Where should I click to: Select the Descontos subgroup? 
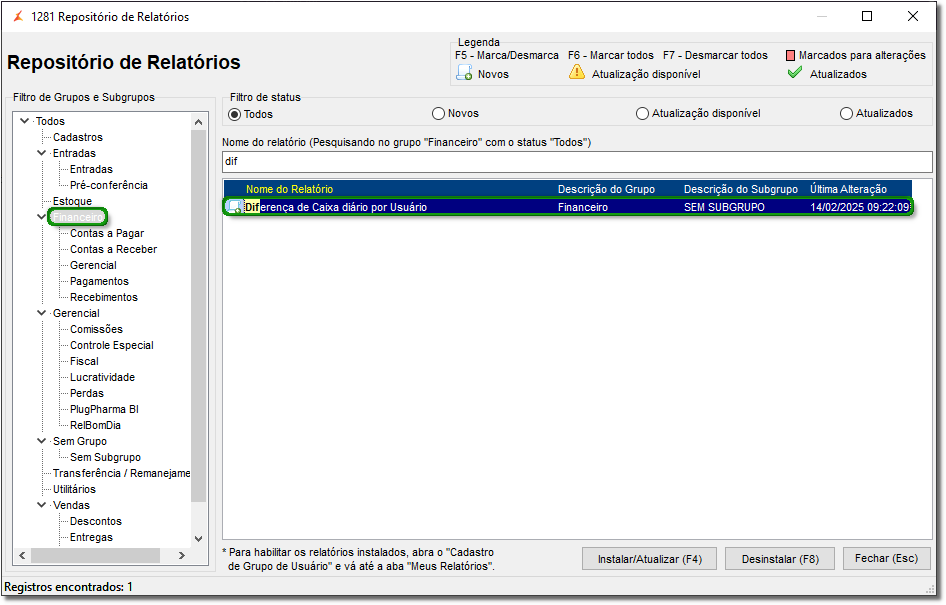pyautogui.click(x=96, y=521)
